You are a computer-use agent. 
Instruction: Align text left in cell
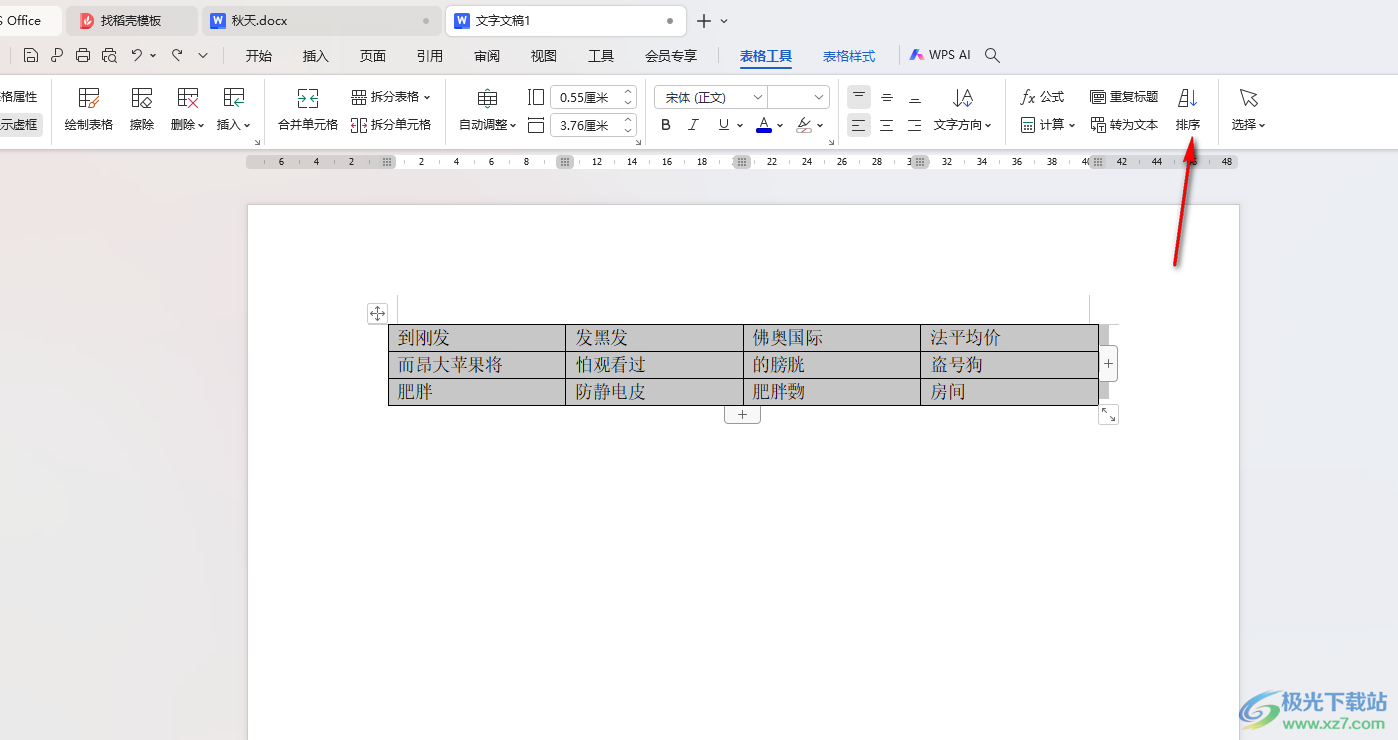(859, 125)
